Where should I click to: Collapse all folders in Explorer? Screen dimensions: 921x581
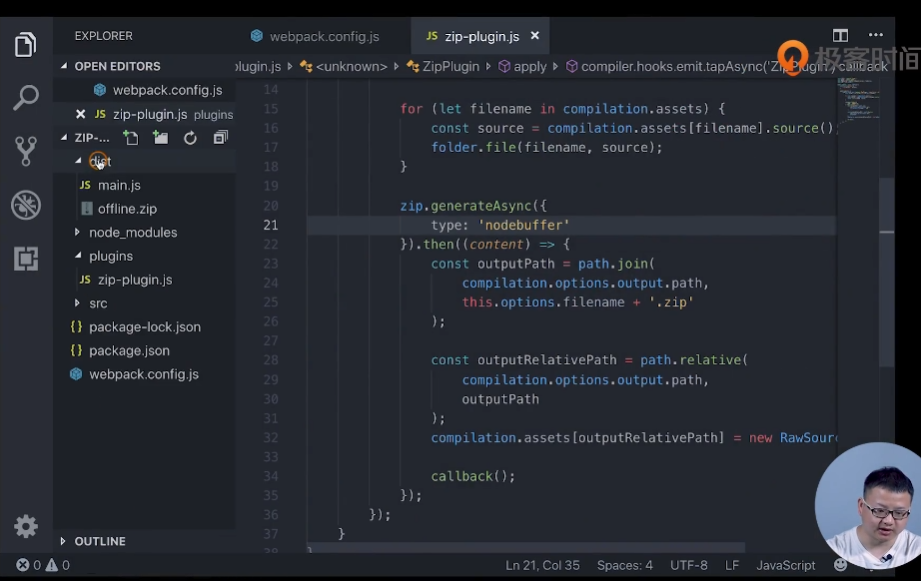pyautogui.click(x=220, y=138)
